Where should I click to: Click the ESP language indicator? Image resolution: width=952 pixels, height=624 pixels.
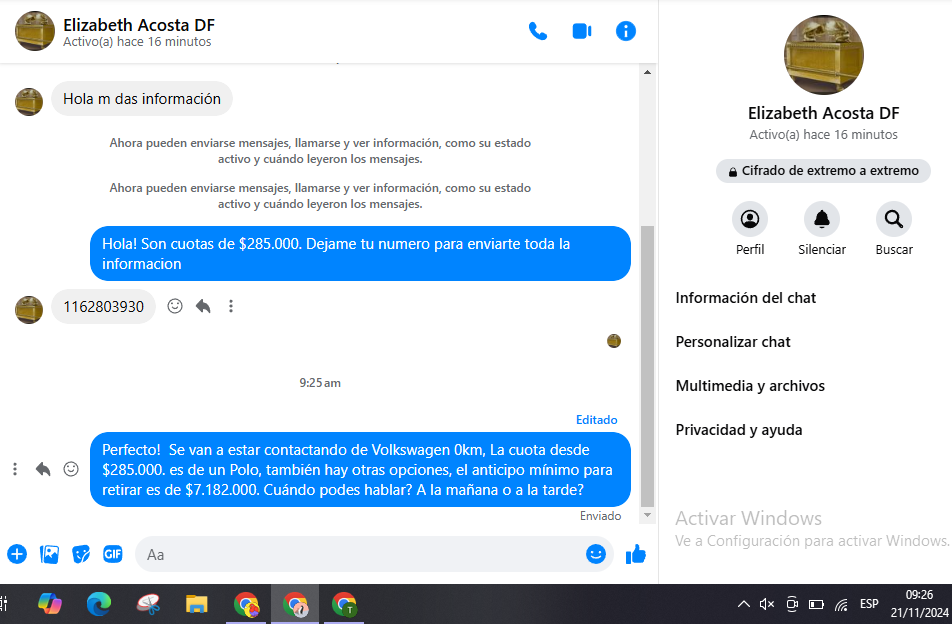[869, 604]
